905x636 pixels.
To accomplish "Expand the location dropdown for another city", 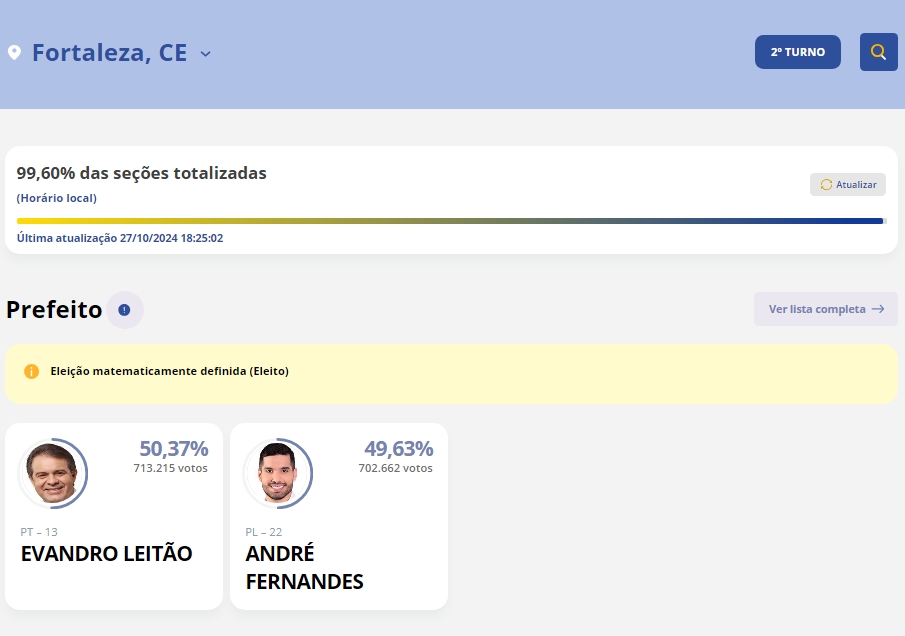I will (x=205, y=54).
